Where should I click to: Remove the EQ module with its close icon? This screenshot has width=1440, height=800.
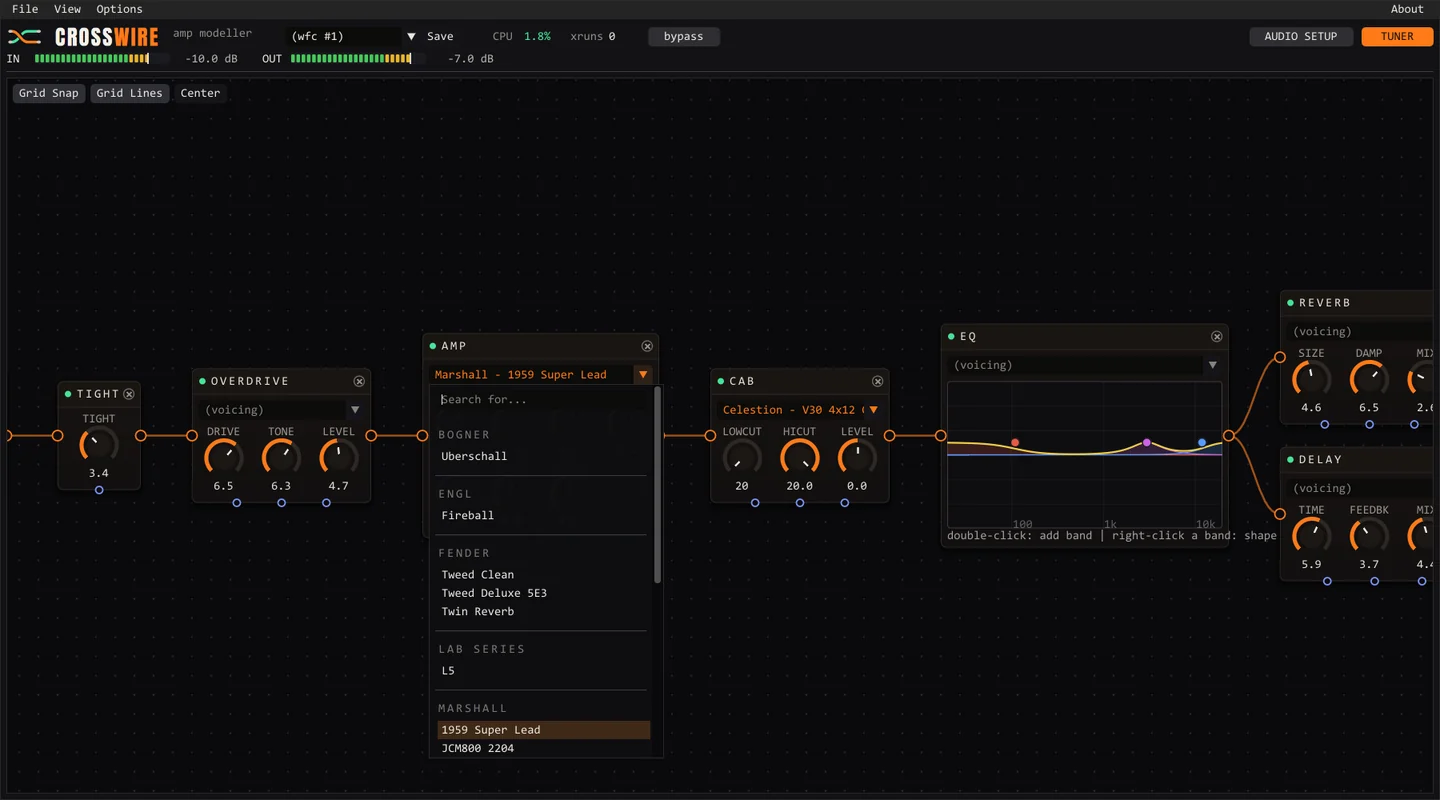click(1216, 337)
